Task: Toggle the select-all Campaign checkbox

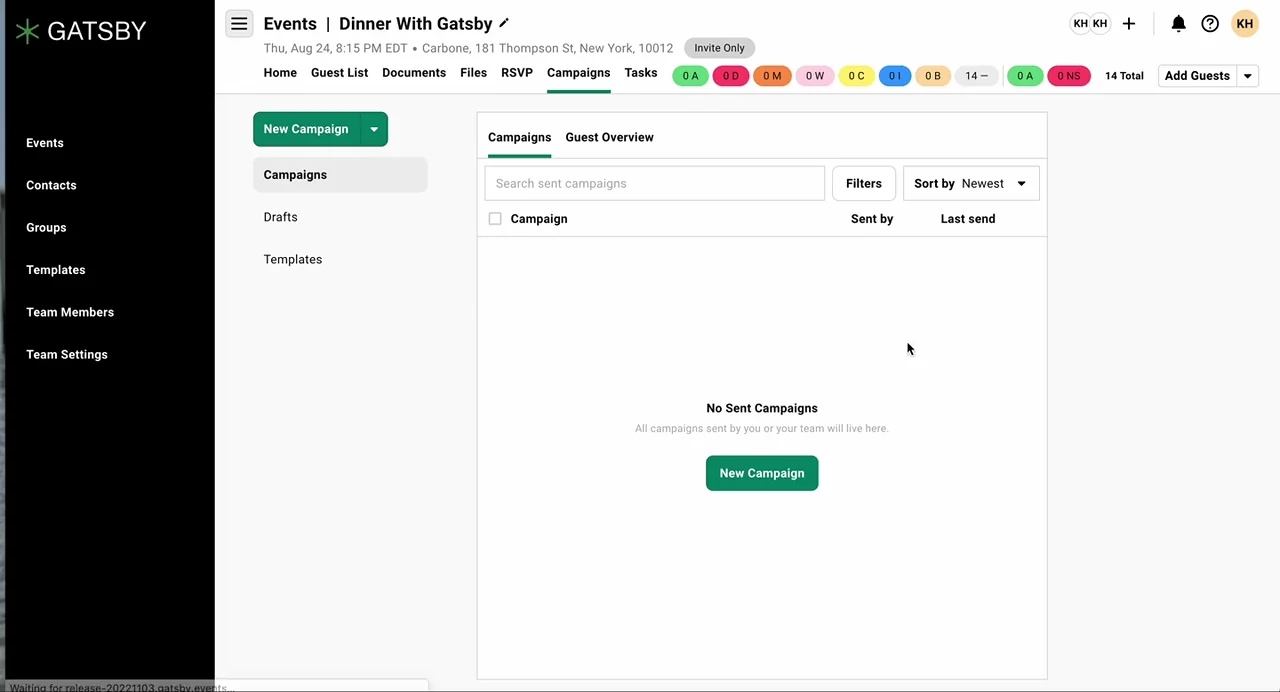Action: (x=495, y=219)
